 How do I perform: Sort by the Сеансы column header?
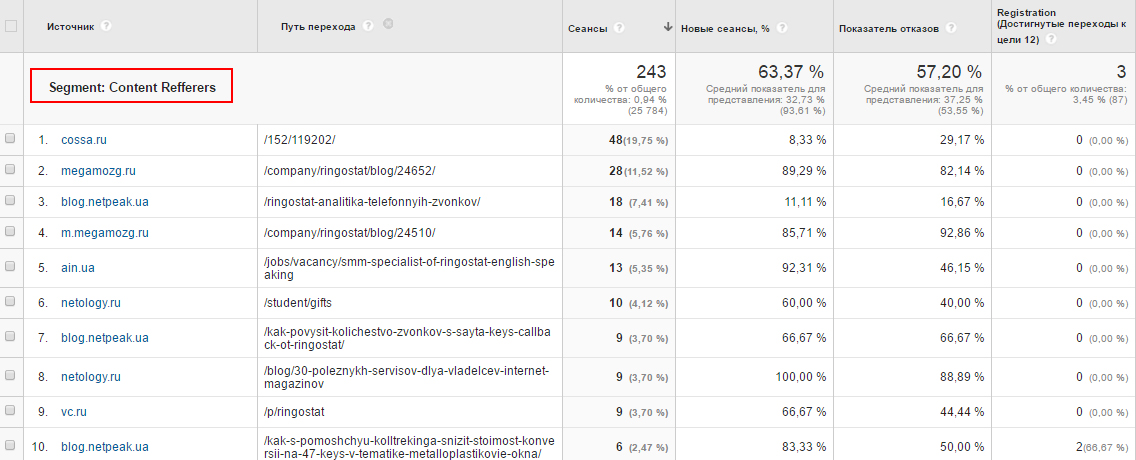tap(588, 28)
